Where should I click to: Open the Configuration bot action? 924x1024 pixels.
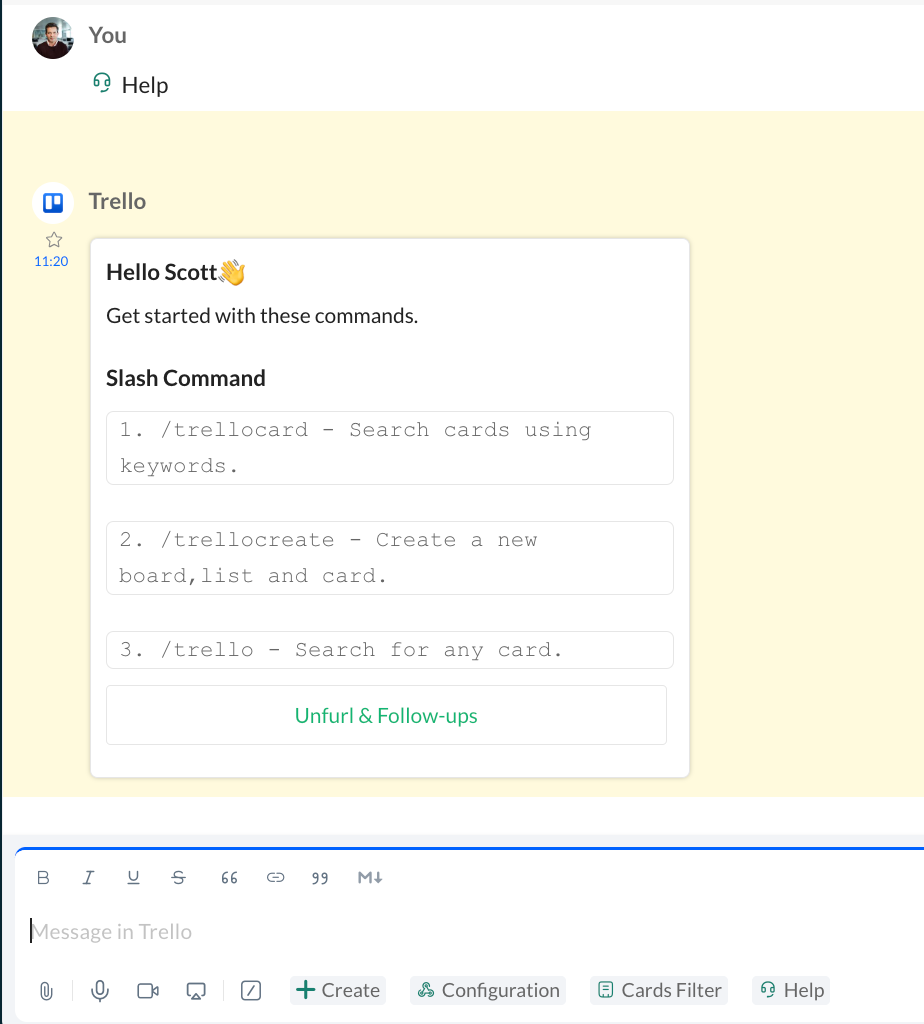[x=488, y=990]
